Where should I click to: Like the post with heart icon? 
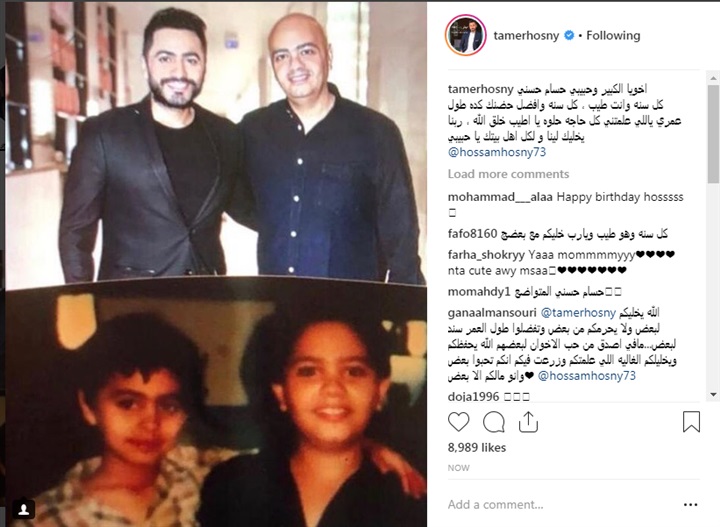[458, 422]
